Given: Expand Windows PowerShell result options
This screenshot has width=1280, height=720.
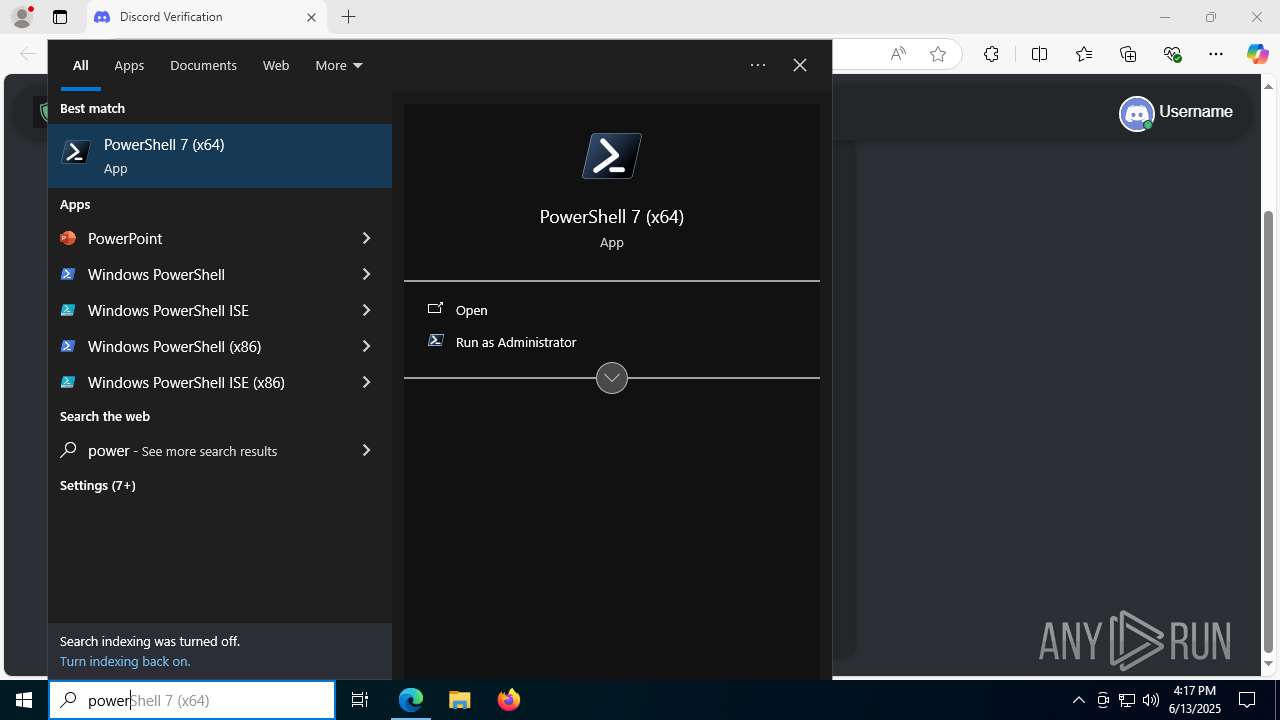Looking at the screenshot, I should tap(366, 274).
